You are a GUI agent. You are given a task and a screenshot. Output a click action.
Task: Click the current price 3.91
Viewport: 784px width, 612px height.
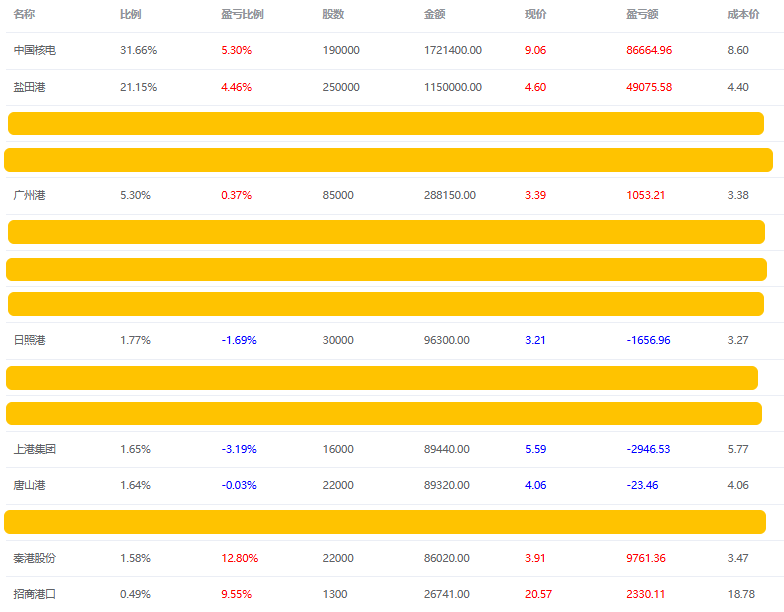tap(536, 558)
